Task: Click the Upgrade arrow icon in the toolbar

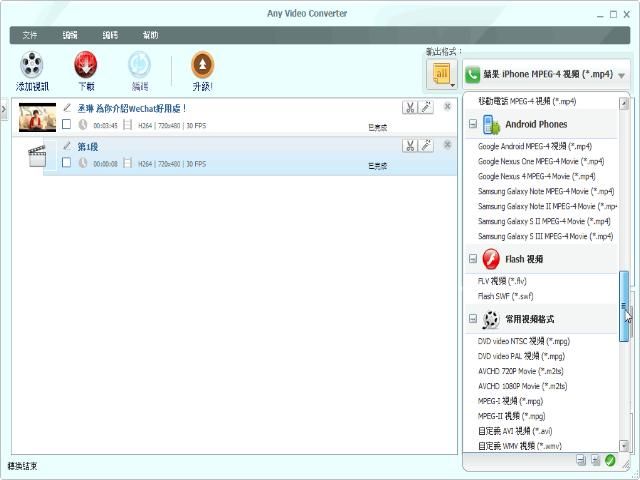Action: (202, 66)
